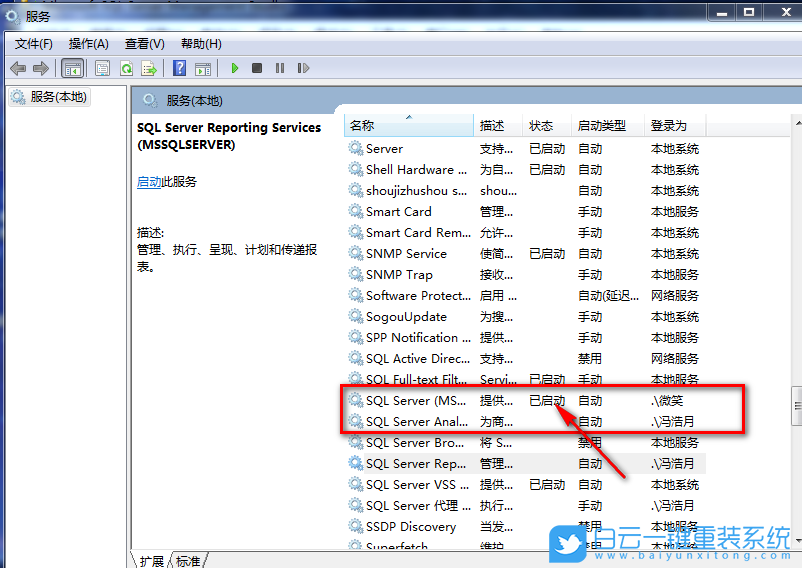Screen dimensions: 802x568
Task: Select the SQL Server VSS service
Action: coord(525,484)
